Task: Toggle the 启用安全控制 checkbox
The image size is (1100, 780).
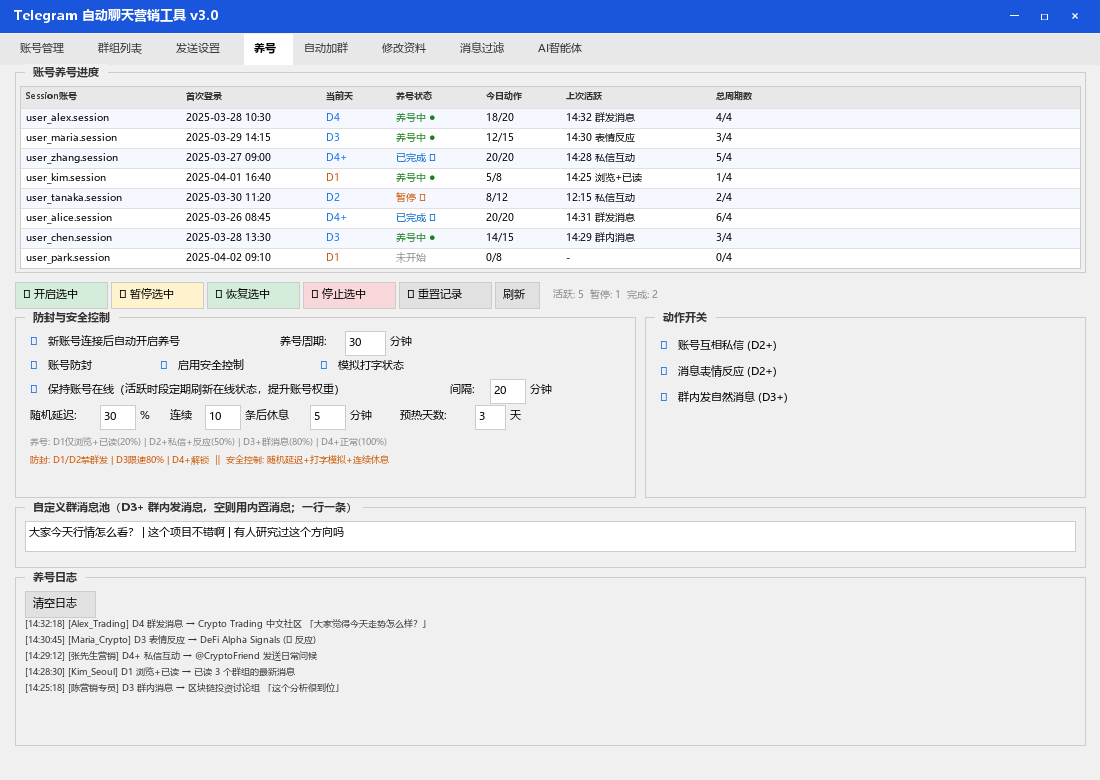Action: (x=164, y=365)
